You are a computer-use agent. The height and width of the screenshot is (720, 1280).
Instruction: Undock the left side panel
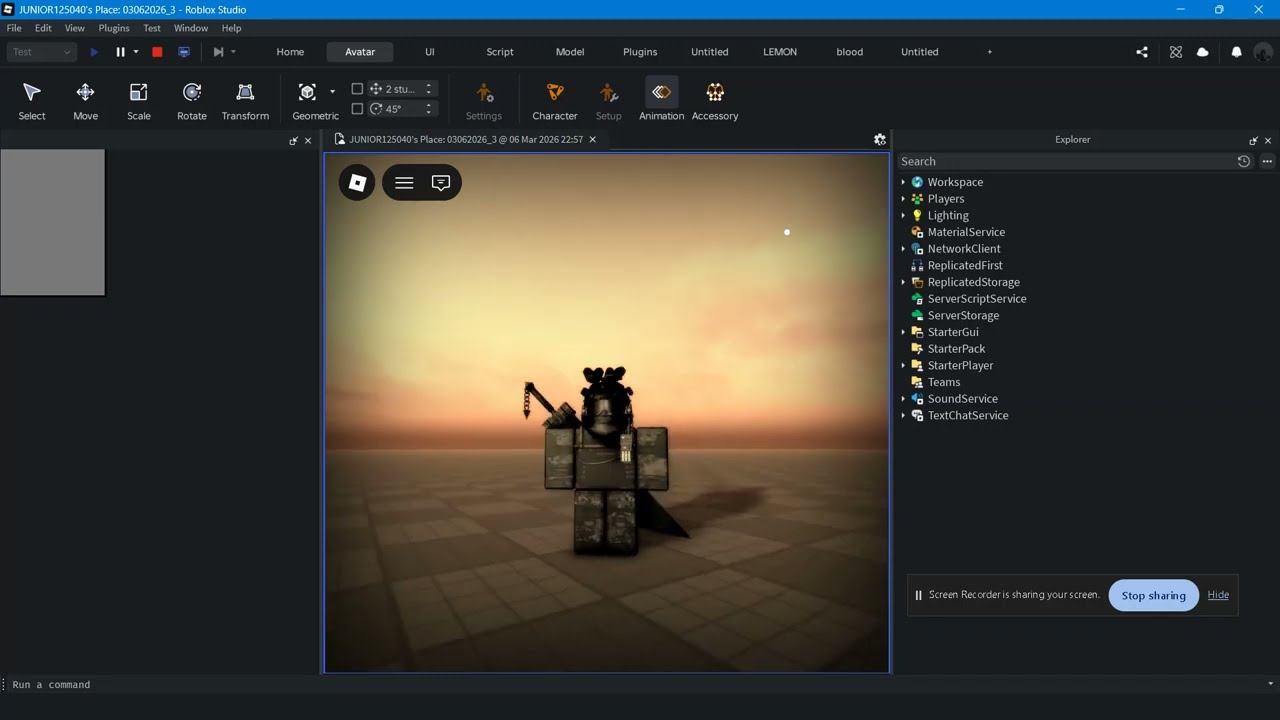(293, 141)
